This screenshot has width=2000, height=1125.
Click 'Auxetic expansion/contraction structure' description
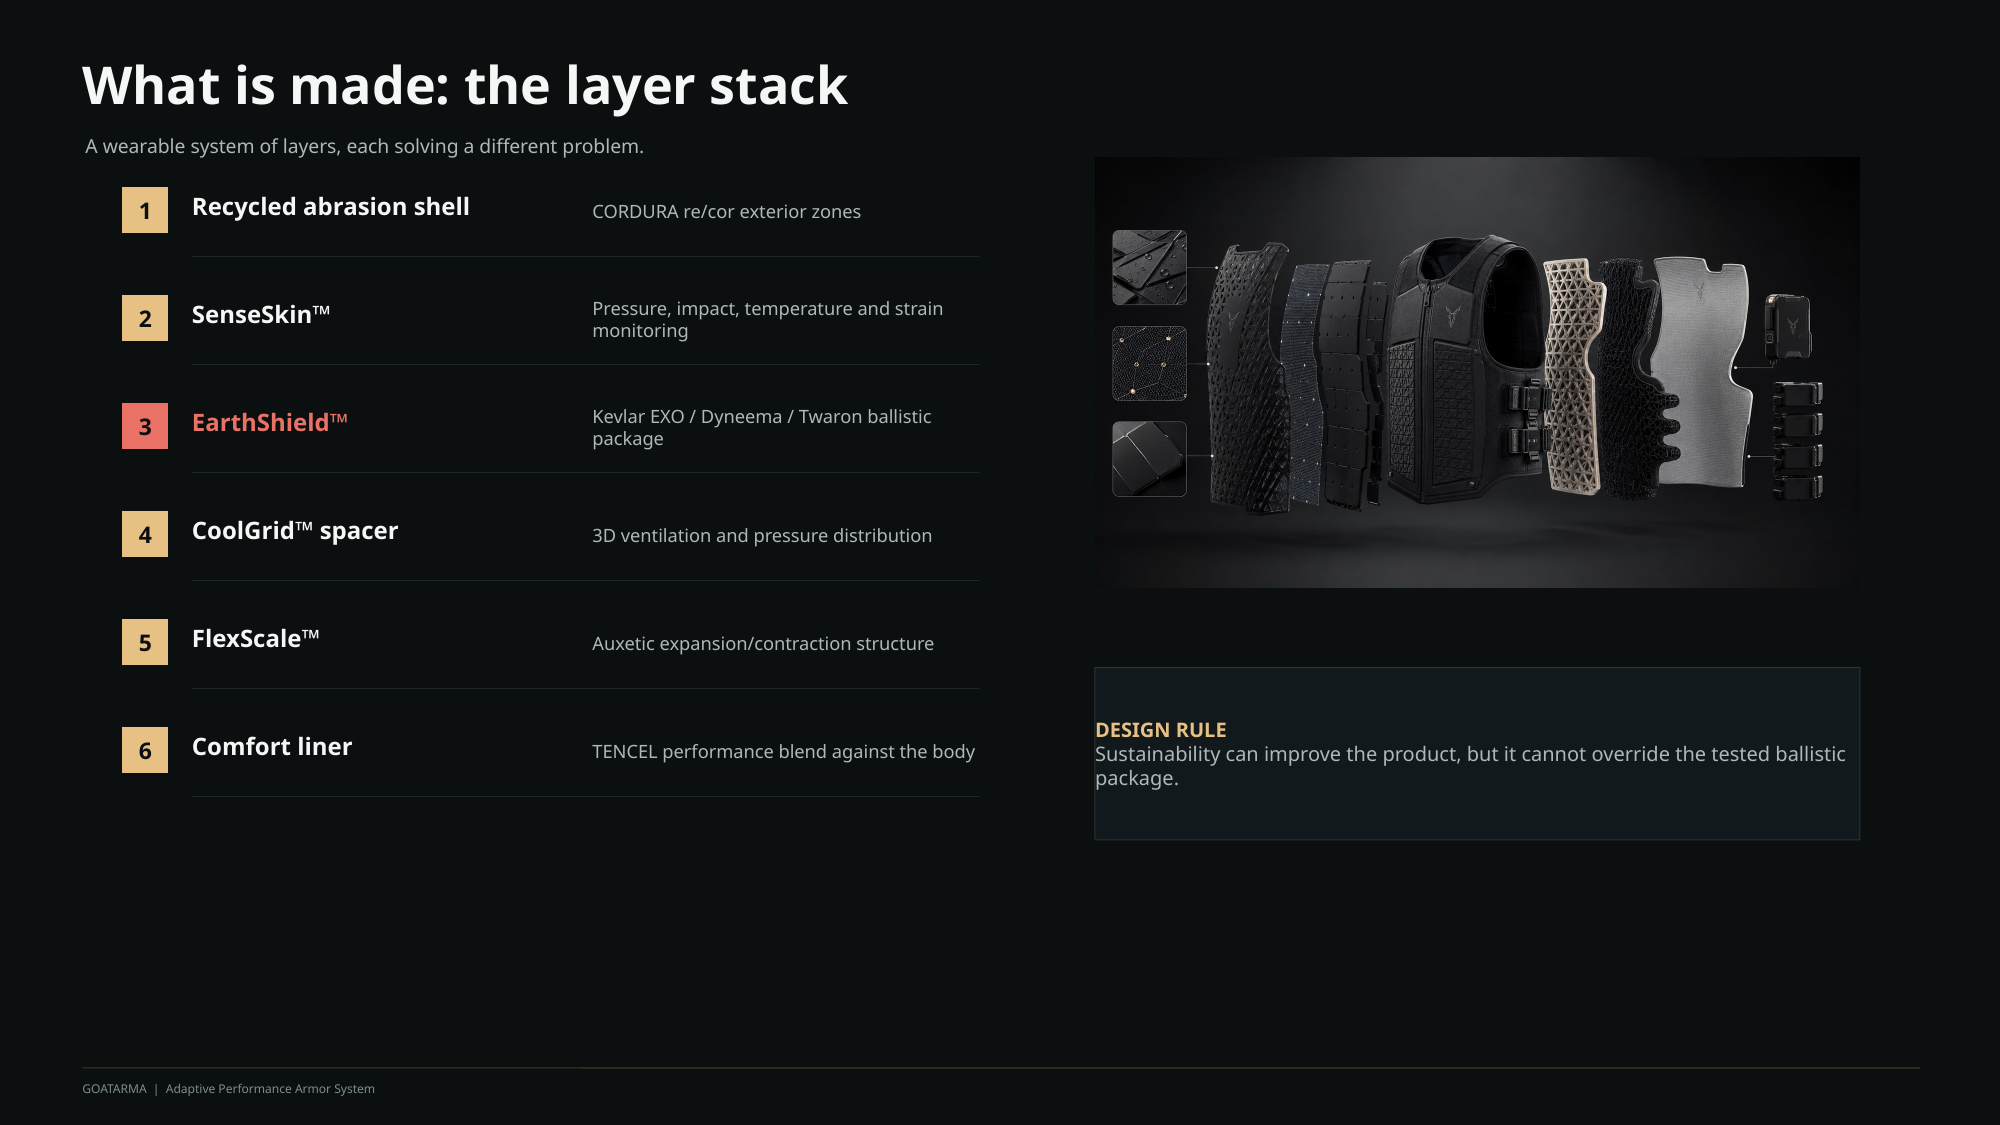(x=763, y=644)
